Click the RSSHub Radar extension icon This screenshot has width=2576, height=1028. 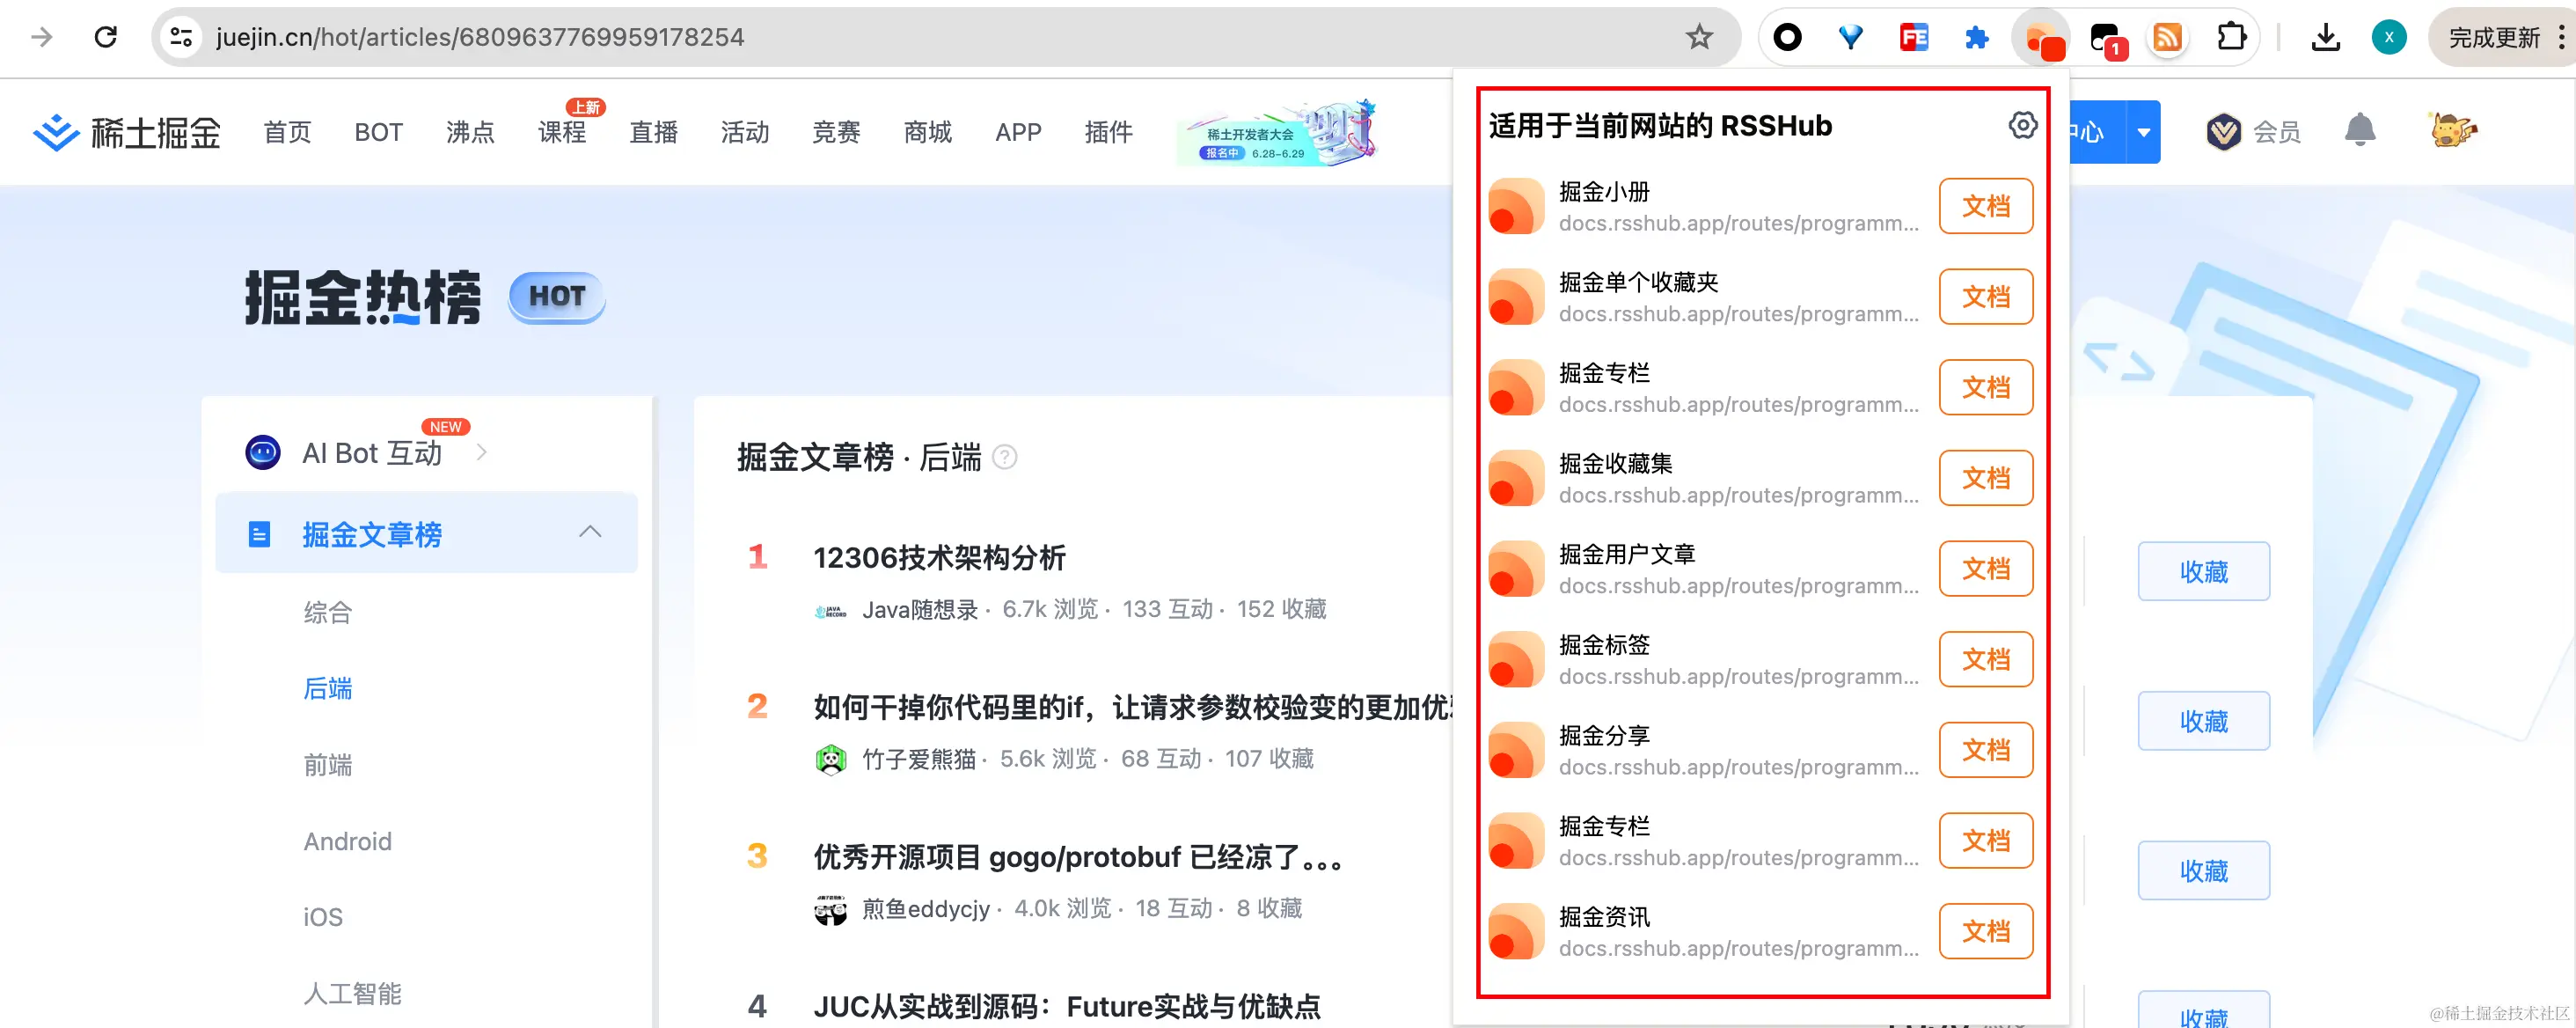point(2041,39)
